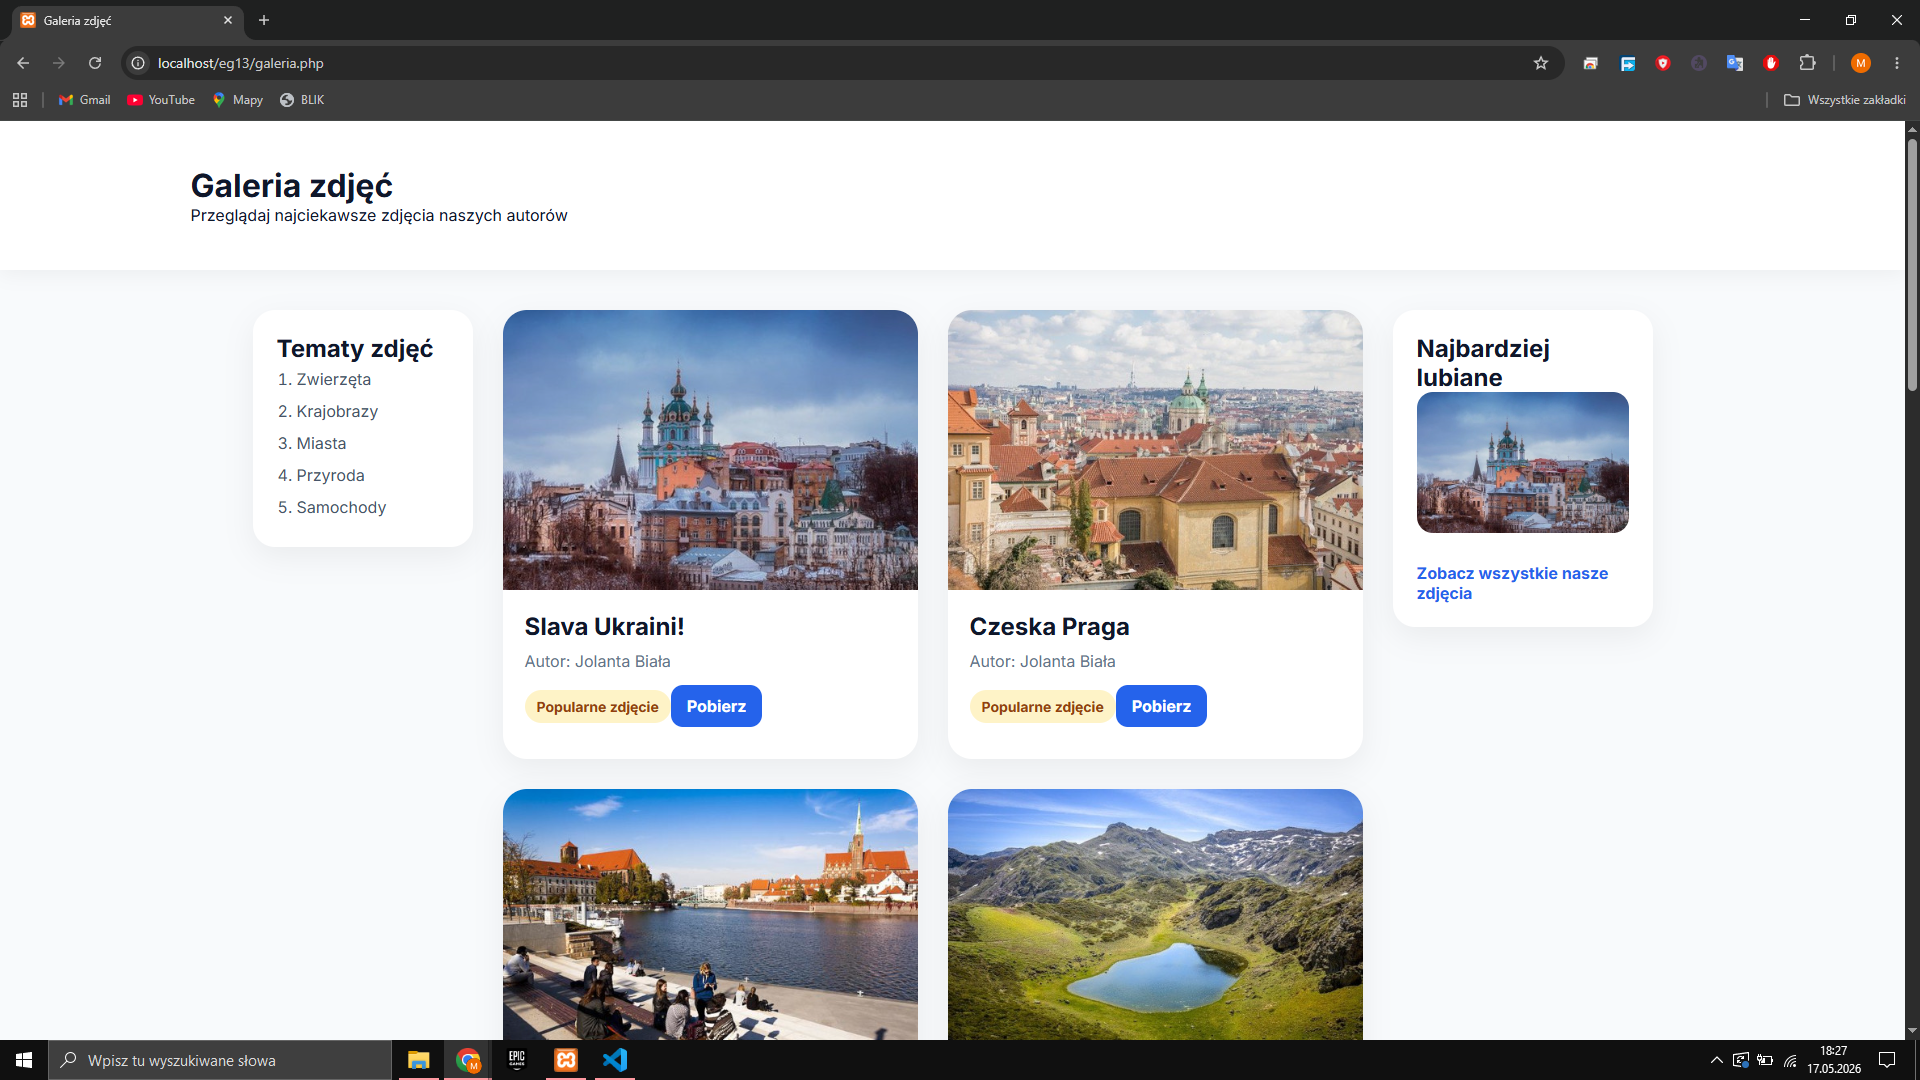1920x1080 pixels.
Task: Click the red shield extension icon
Action: [x=1663, y=63]
